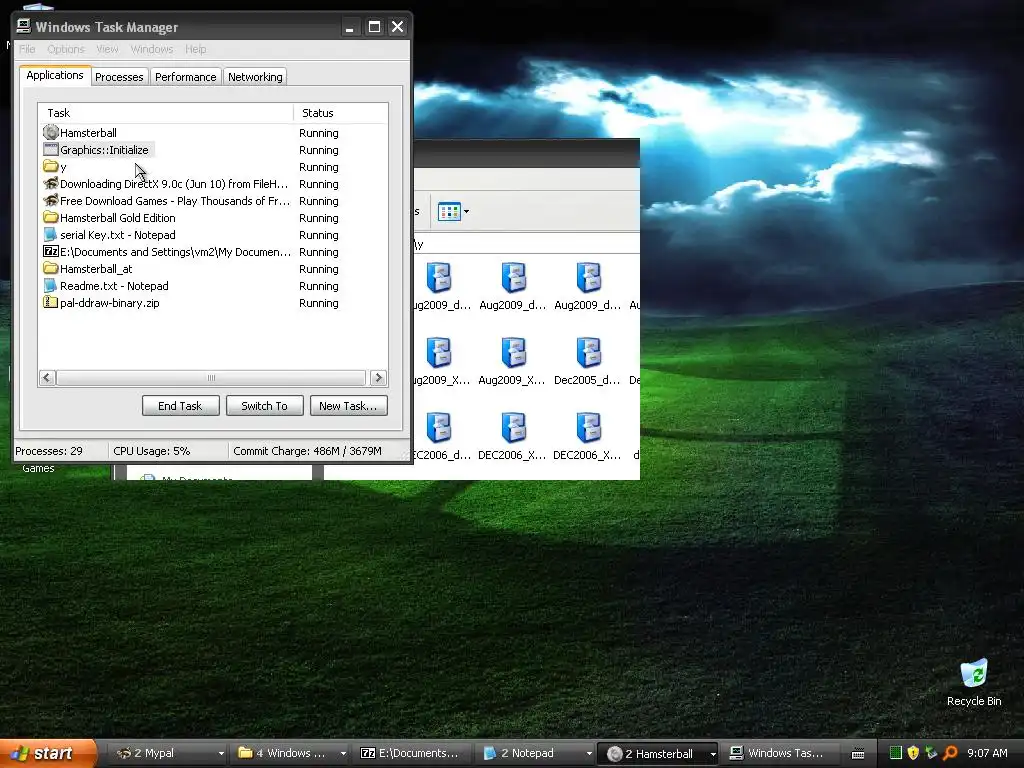The width and height of the screenshot is (1024, 768).
Task: Switch to the Performance tab
Action: 185,77
